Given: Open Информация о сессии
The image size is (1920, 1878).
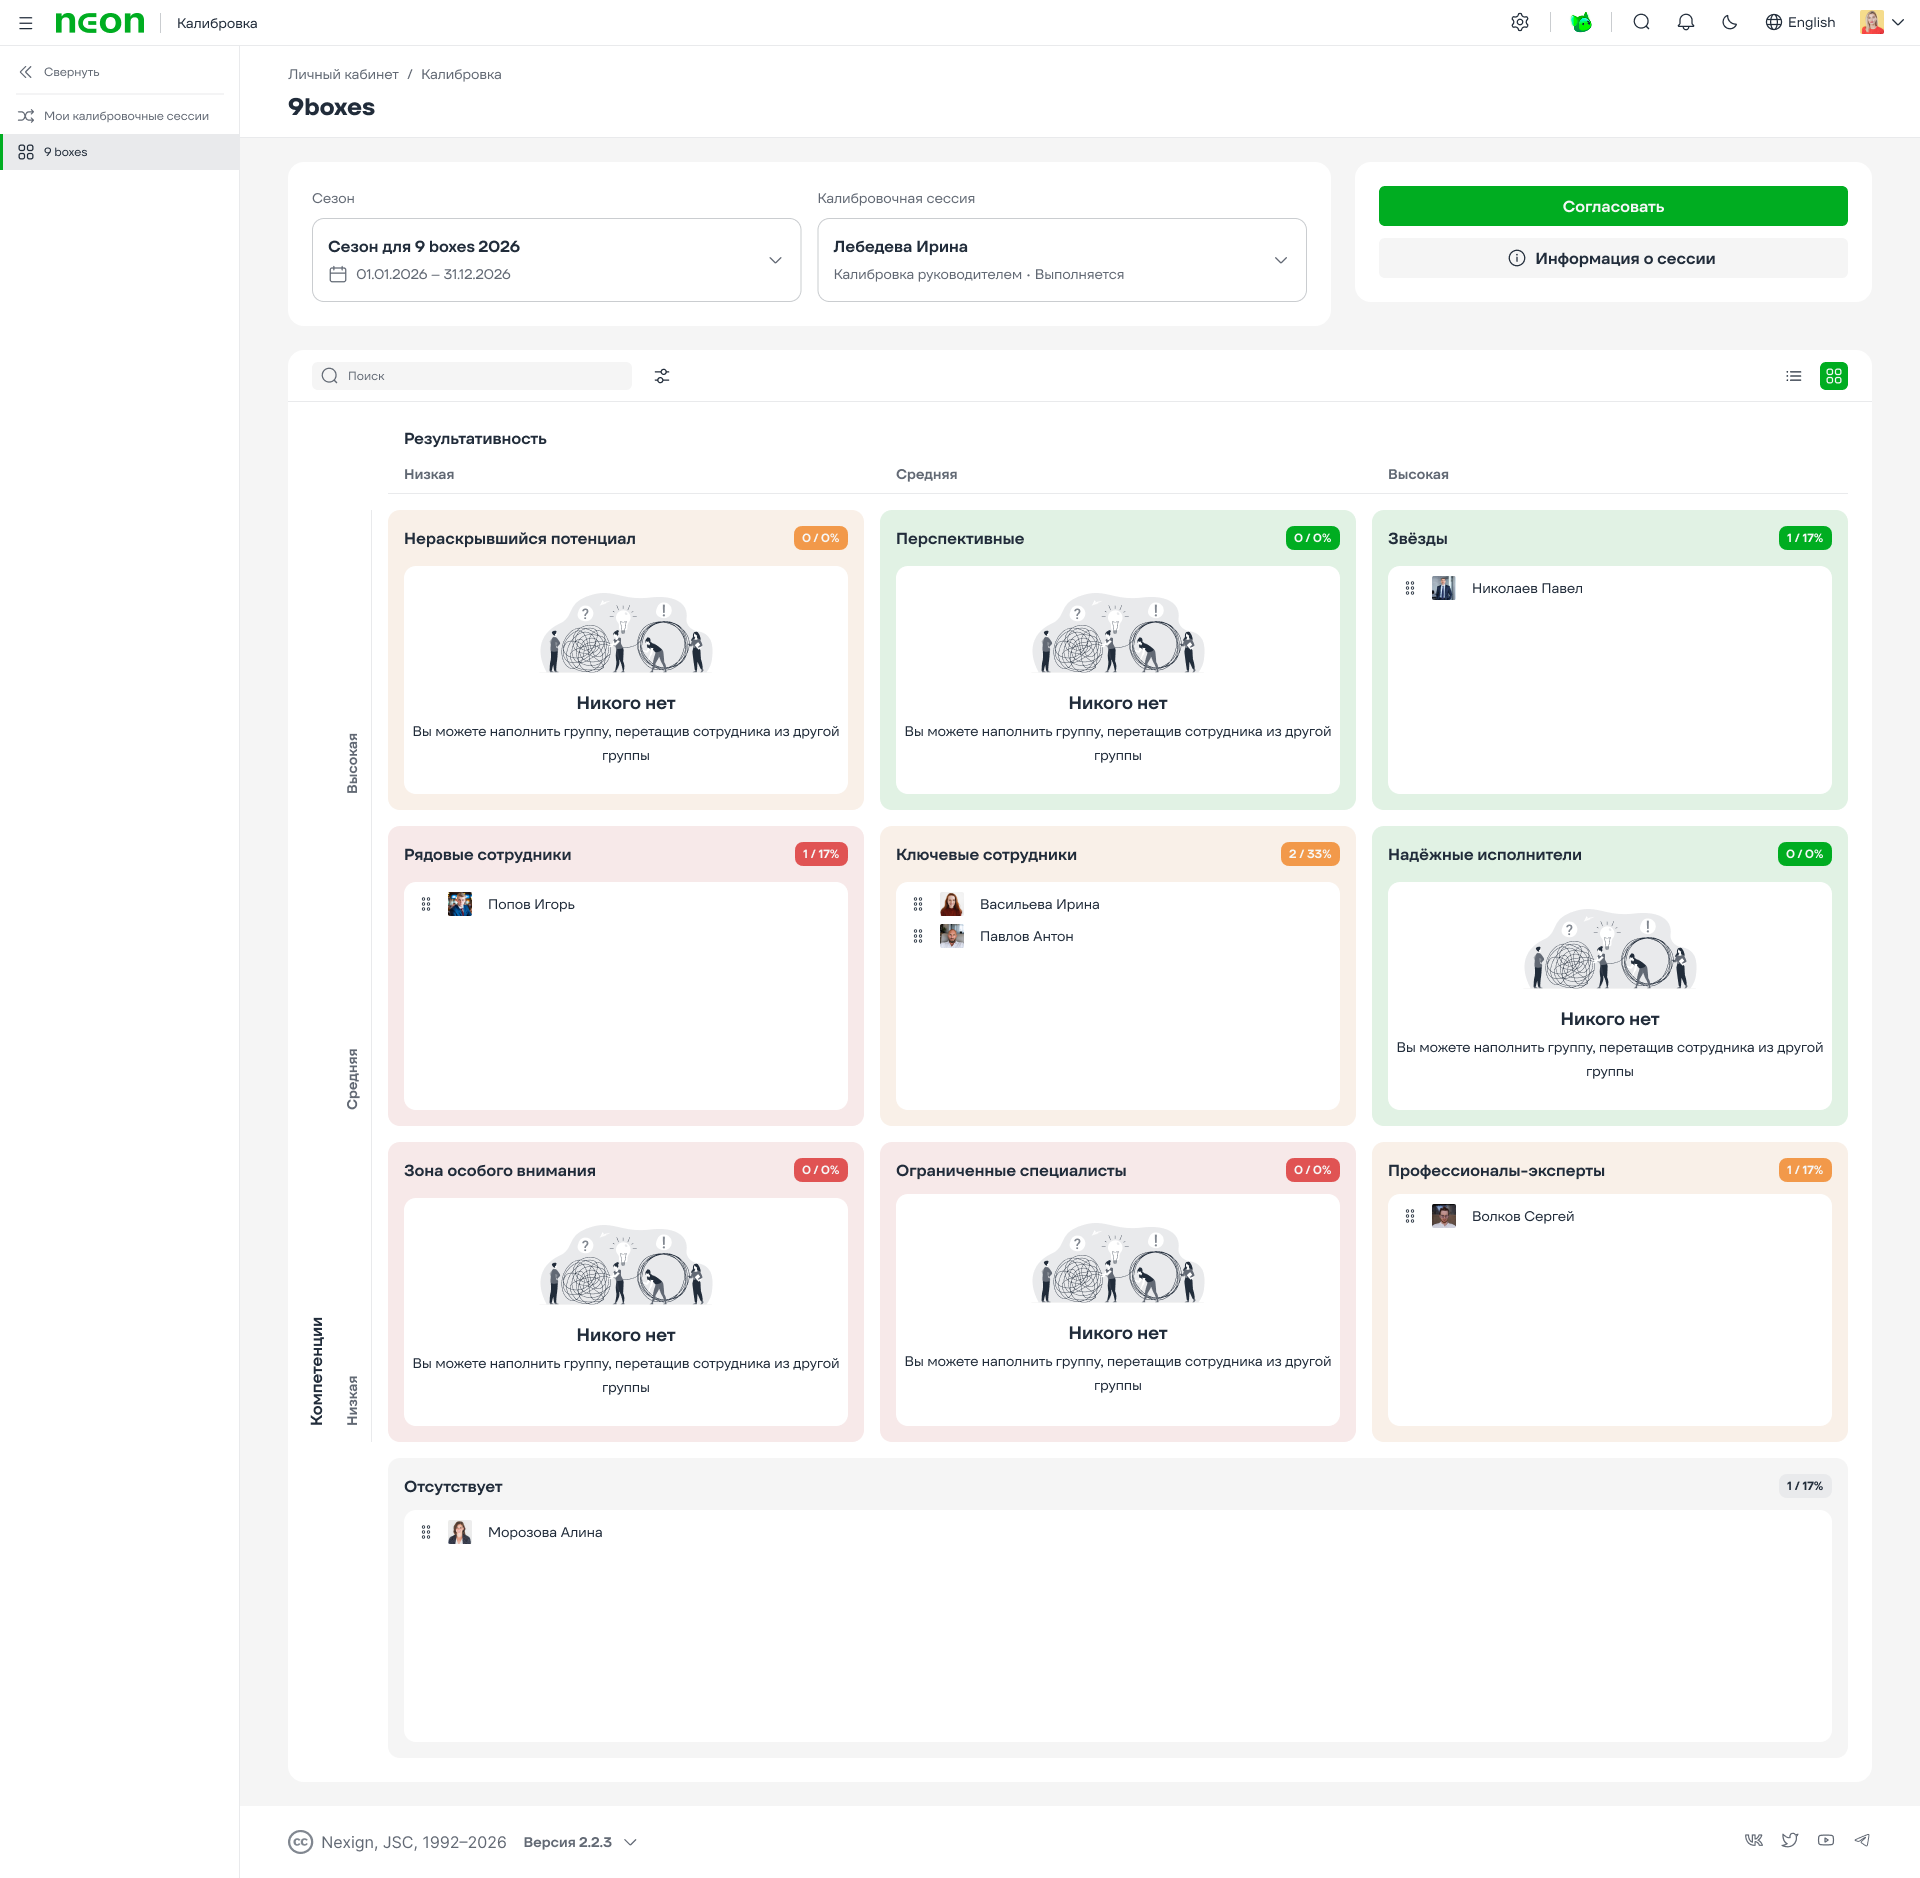Looking at the screenshot, I should pos(1613,258).
